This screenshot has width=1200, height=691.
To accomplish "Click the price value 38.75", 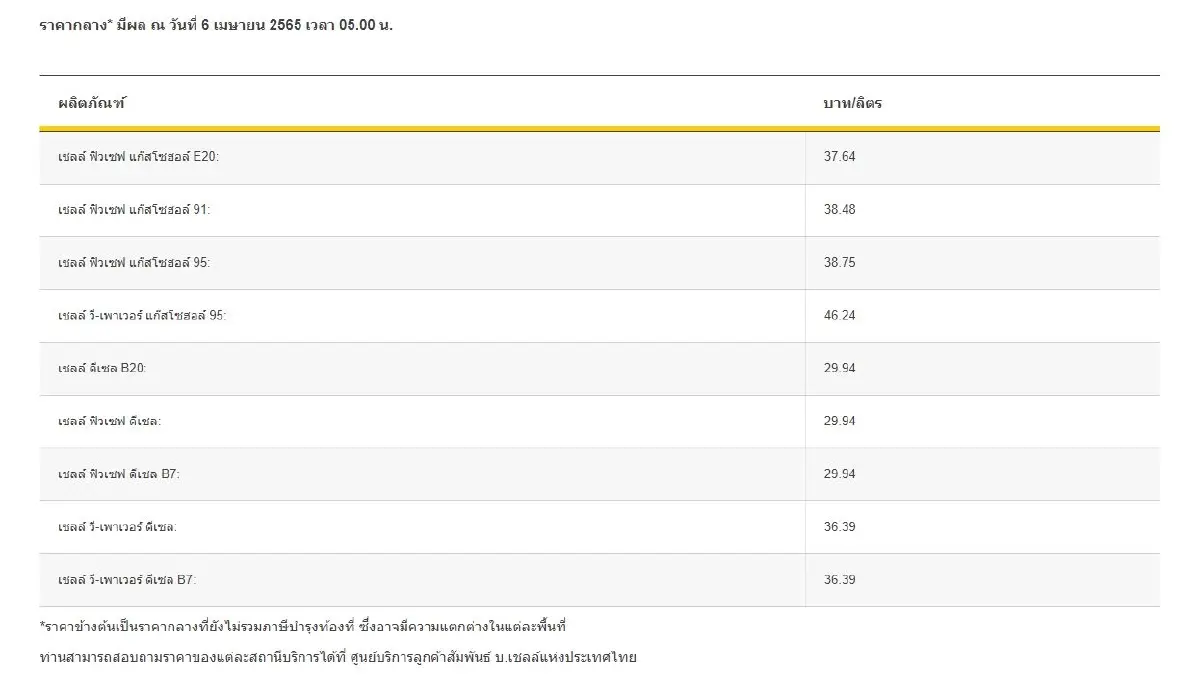I will pyautogui.click(x=839, y=263).
